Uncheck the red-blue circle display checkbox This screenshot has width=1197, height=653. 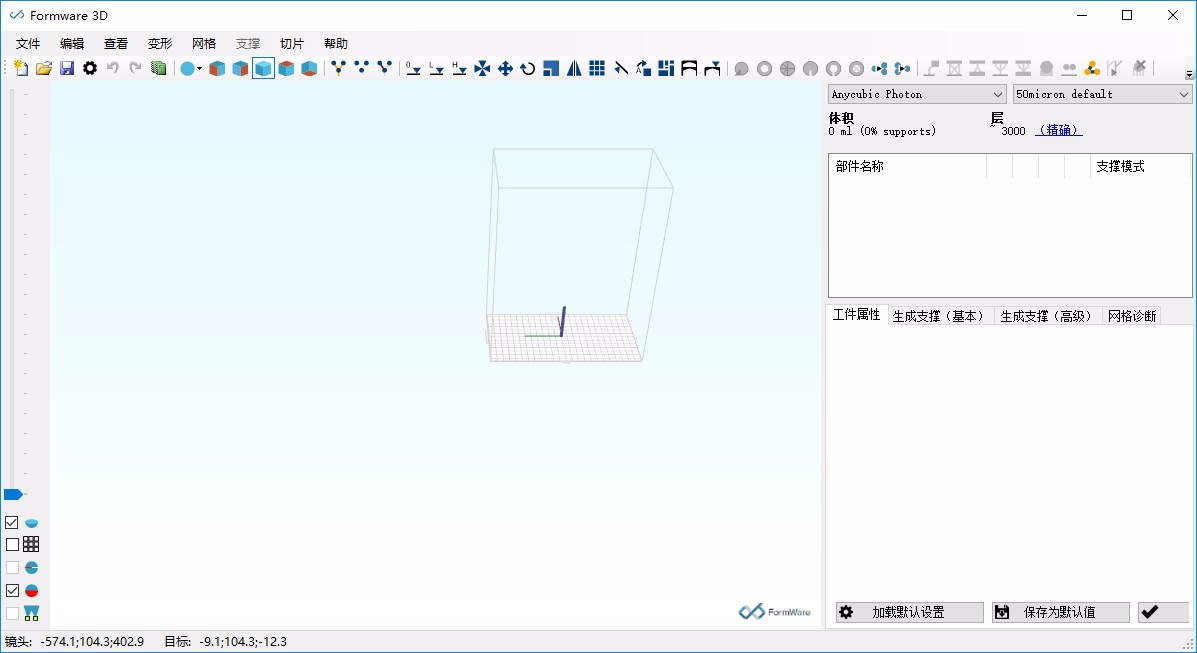pos(12,590)
